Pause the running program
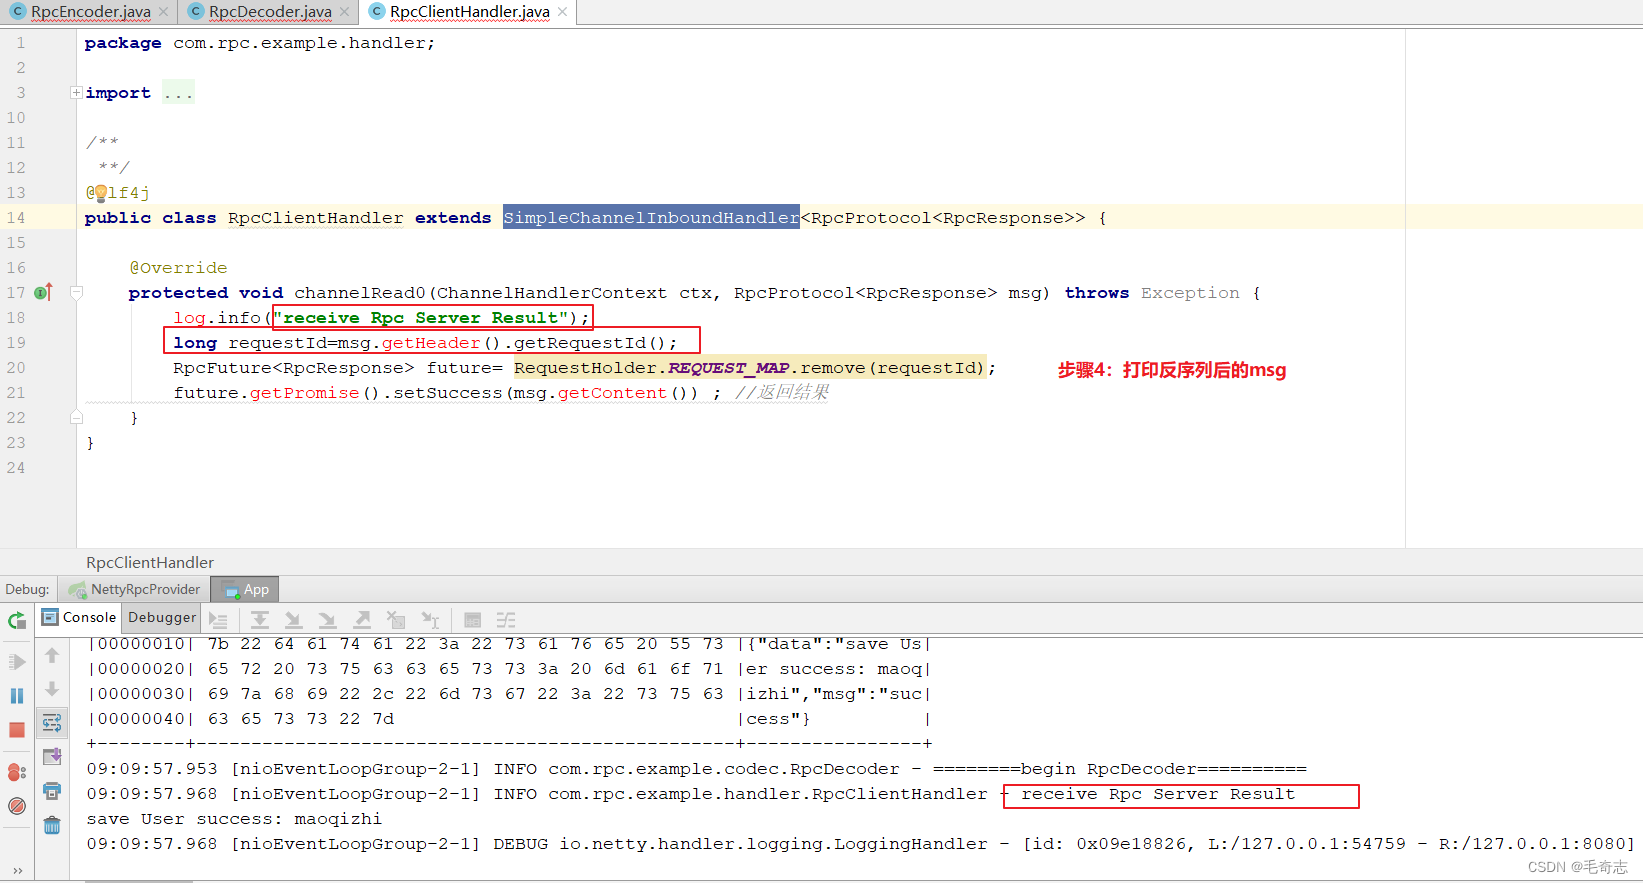This screenshot has height=883, width=1643. tap(17, 696)
